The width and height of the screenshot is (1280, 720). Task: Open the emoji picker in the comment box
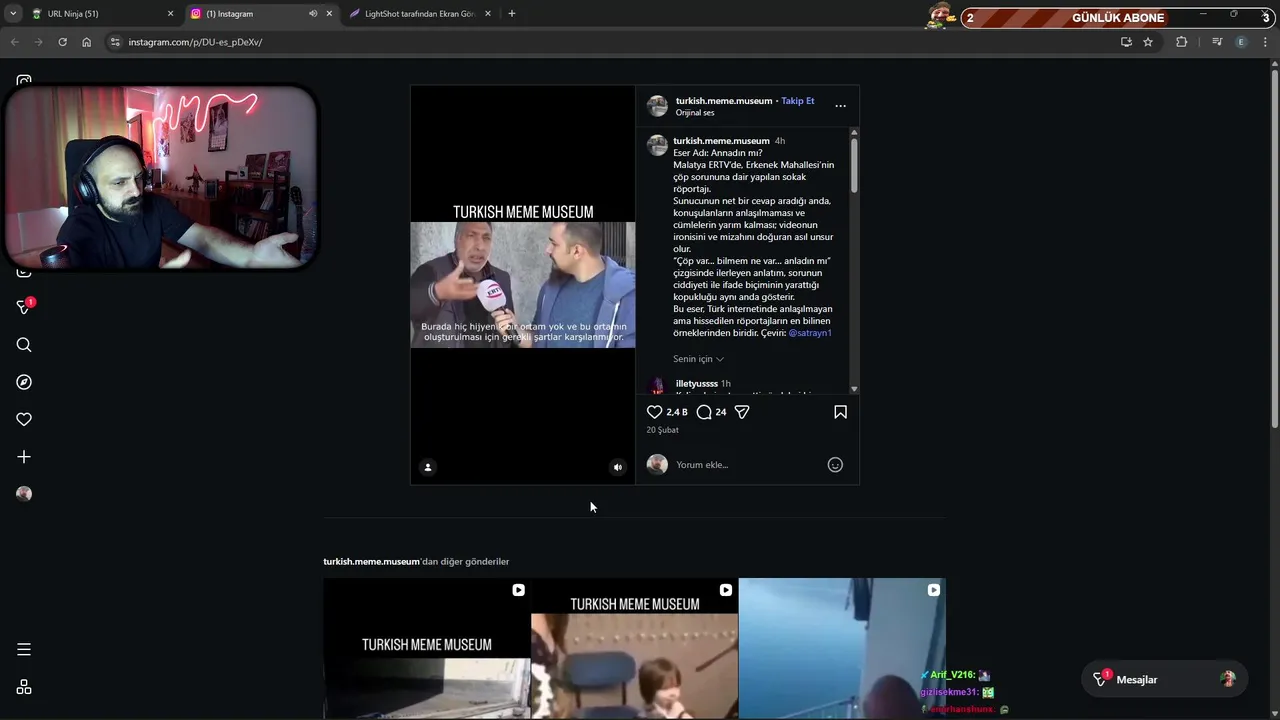click(x=835, y=465)
